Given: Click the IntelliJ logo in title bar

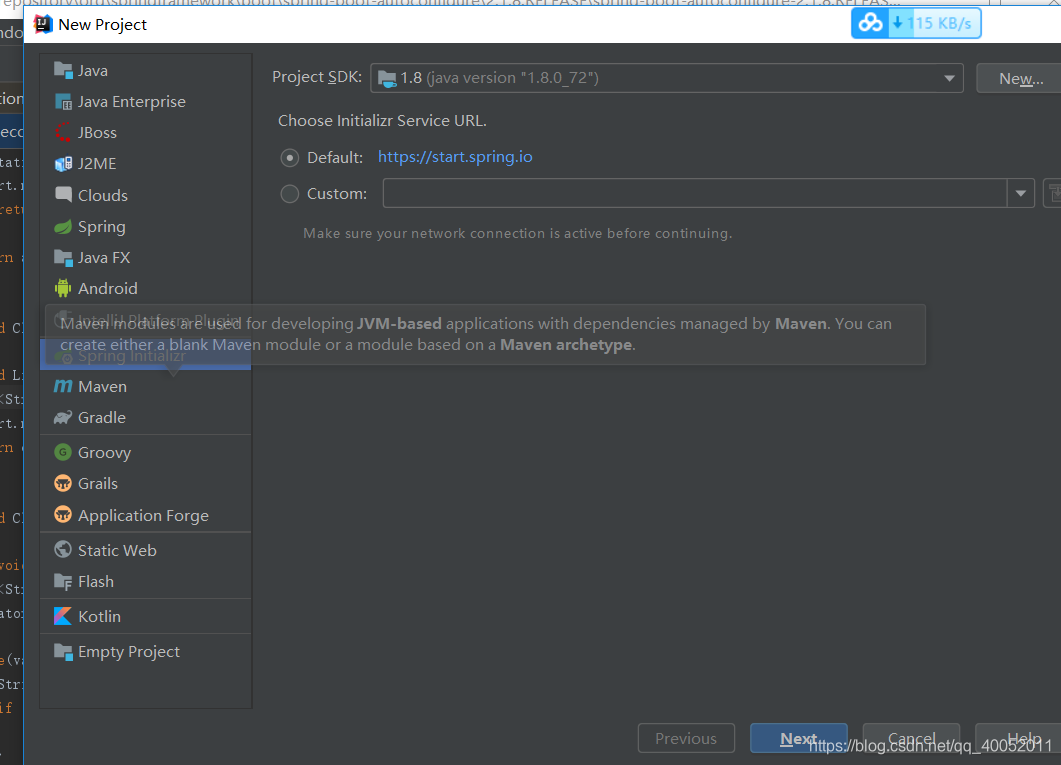Looking at the screenshot, I should point(43,24).
